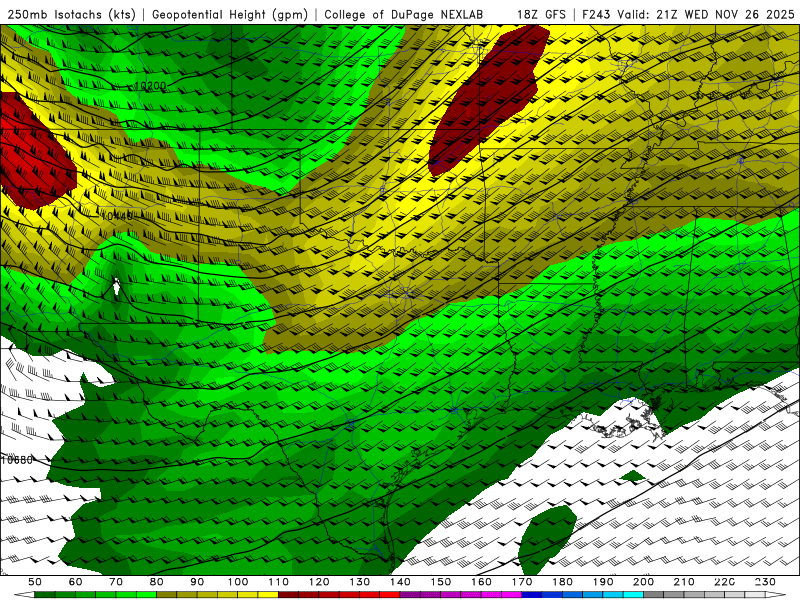Select the dark gray legend swatch at 200

coord(654,595)
